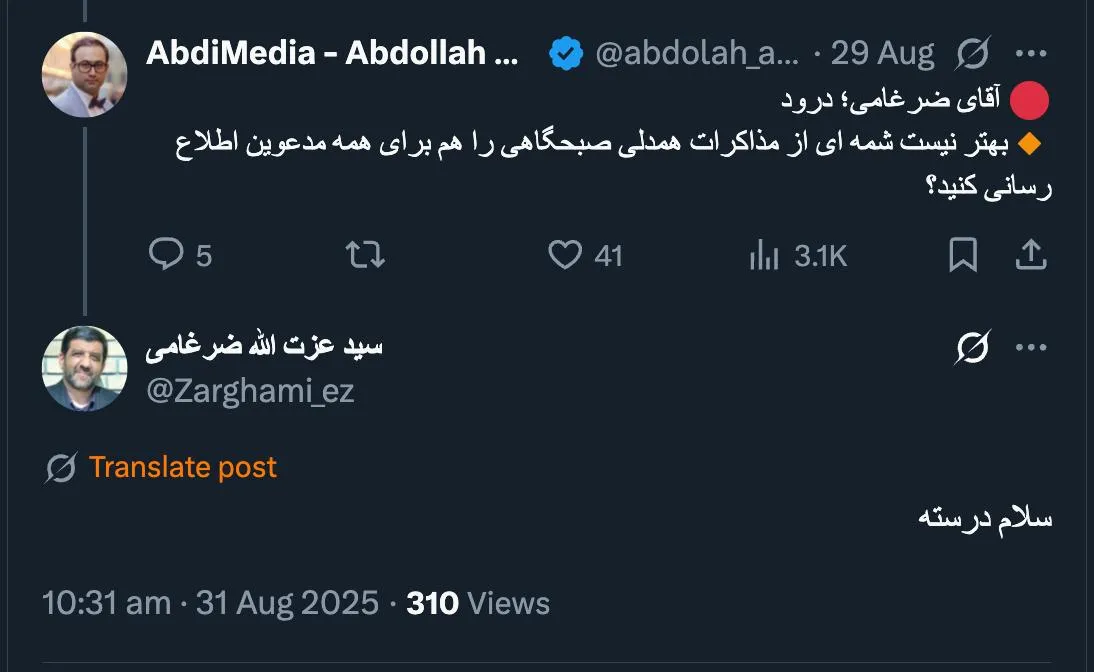Click Grok icon beside 29 Aug date

click(x=972, y=54)
